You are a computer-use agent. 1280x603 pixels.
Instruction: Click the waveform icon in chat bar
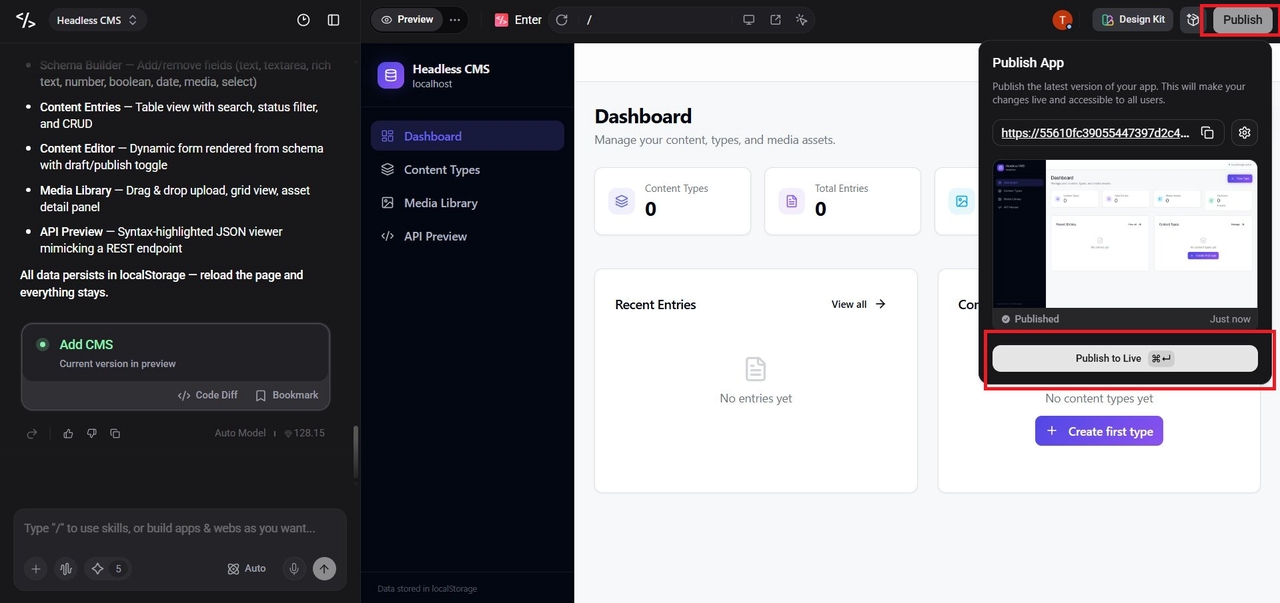(66, 569)
